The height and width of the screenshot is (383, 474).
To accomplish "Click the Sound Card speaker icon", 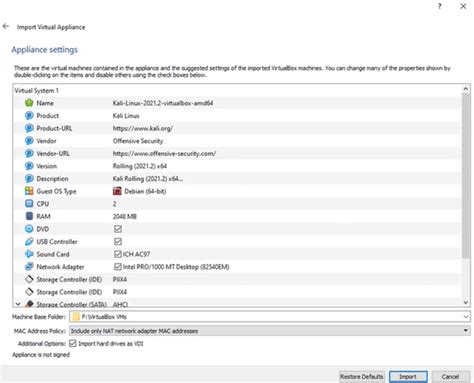I will point(29,254).
